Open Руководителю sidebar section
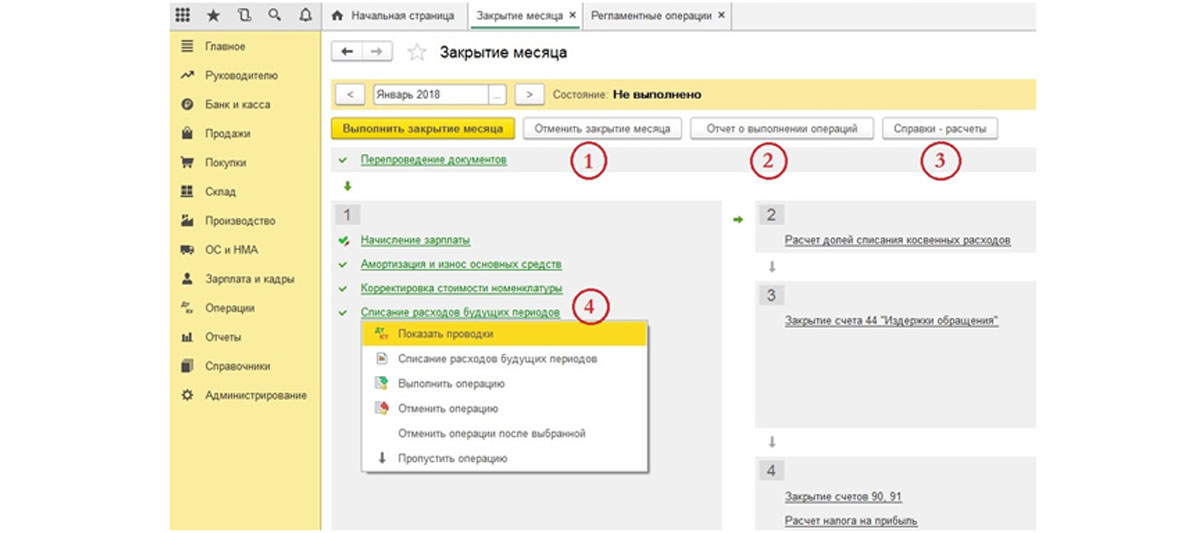Viewport: 1200px width, 533px height. pyautogui.click(x=241, y=76)
